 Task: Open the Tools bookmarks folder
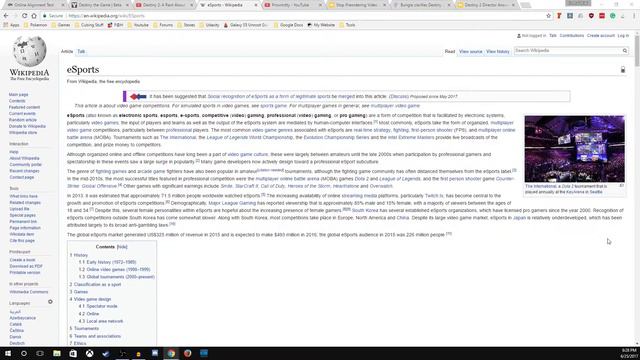click(347, 25)
